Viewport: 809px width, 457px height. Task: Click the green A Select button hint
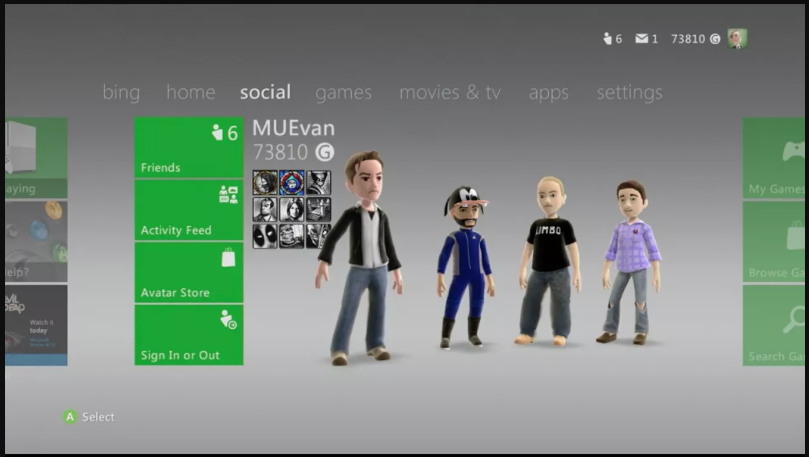[x=89, y=417]
